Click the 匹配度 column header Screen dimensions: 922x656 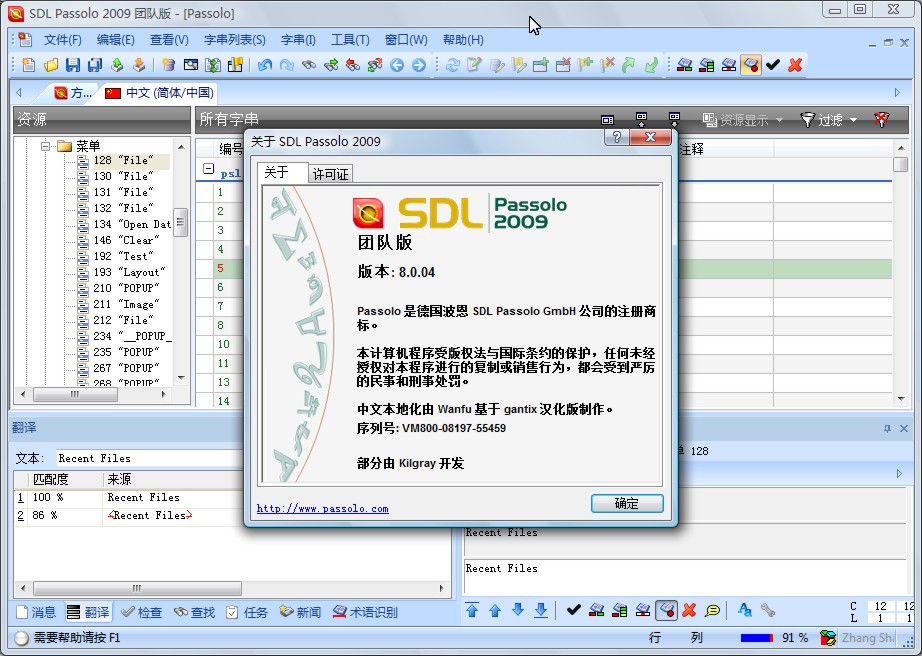[65, 479]
